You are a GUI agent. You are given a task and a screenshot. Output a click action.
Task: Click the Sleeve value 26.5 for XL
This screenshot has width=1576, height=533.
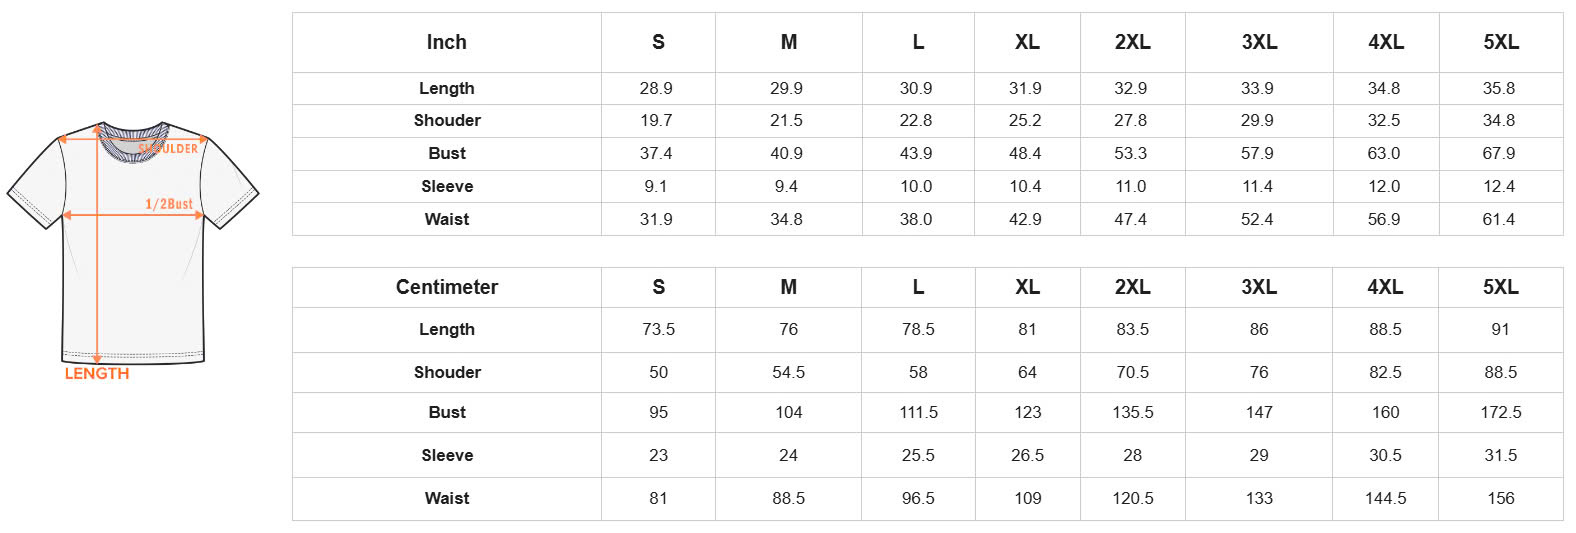tap(1027, 455)
